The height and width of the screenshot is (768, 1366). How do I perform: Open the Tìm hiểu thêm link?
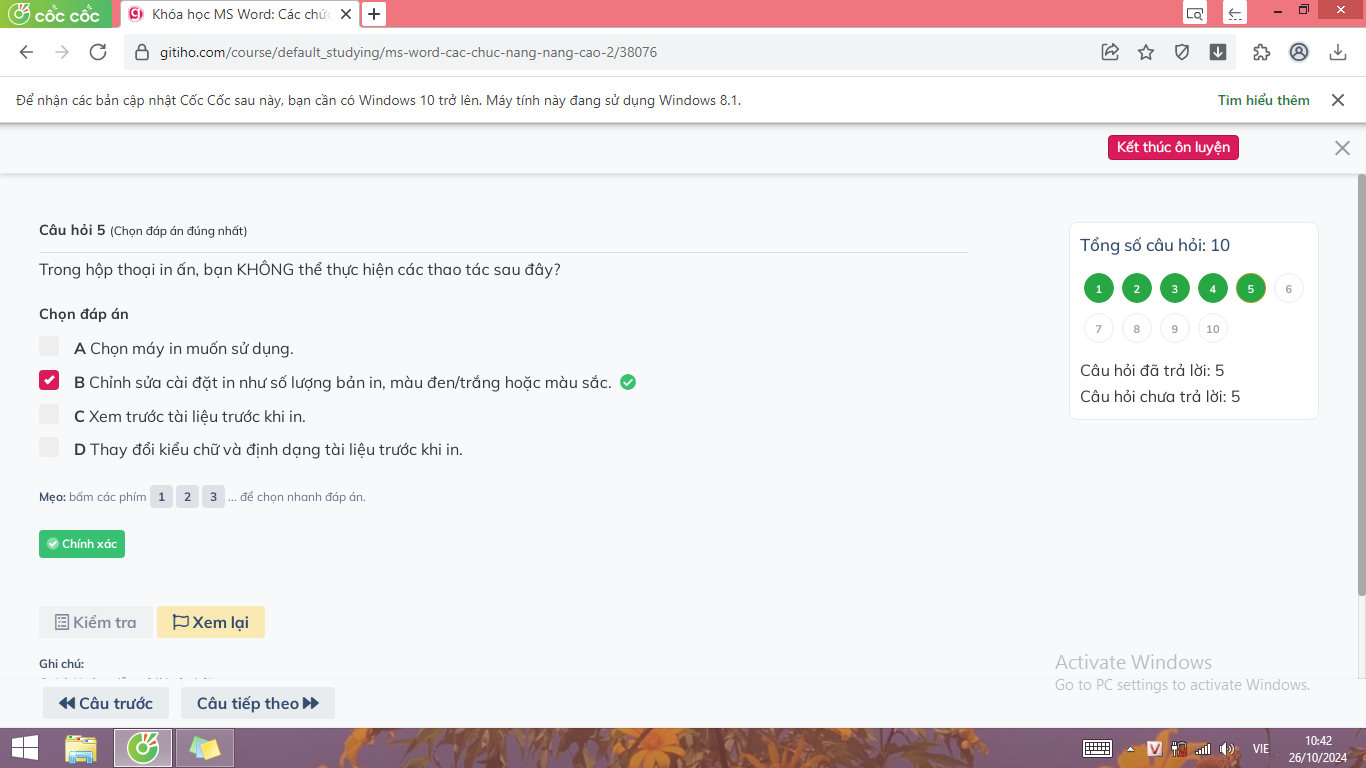[x=1264, y=100]
